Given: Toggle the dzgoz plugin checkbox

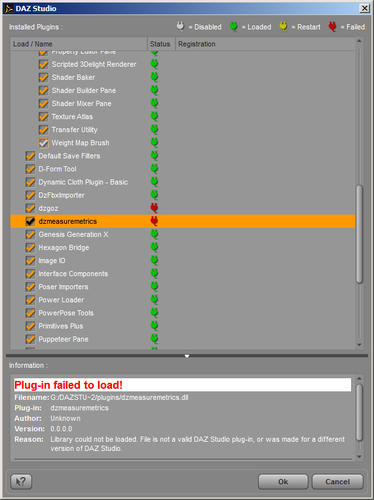Looking at the screenshot, I should [30, 208].
